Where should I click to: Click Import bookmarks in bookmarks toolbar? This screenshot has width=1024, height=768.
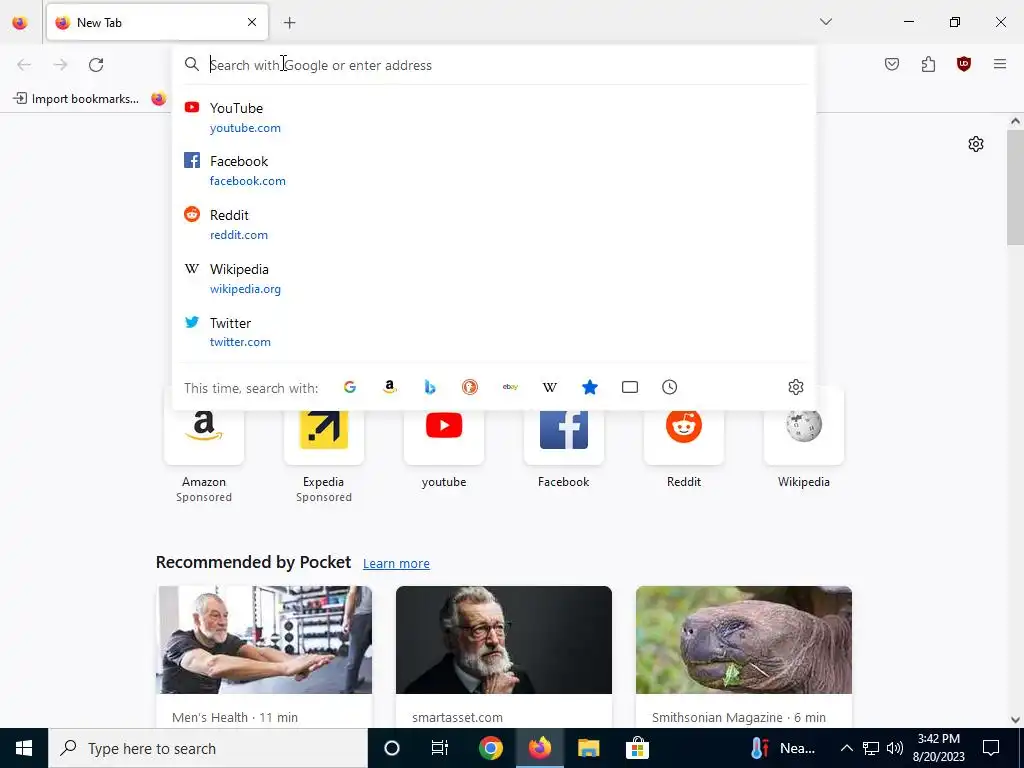coord(76,99)
